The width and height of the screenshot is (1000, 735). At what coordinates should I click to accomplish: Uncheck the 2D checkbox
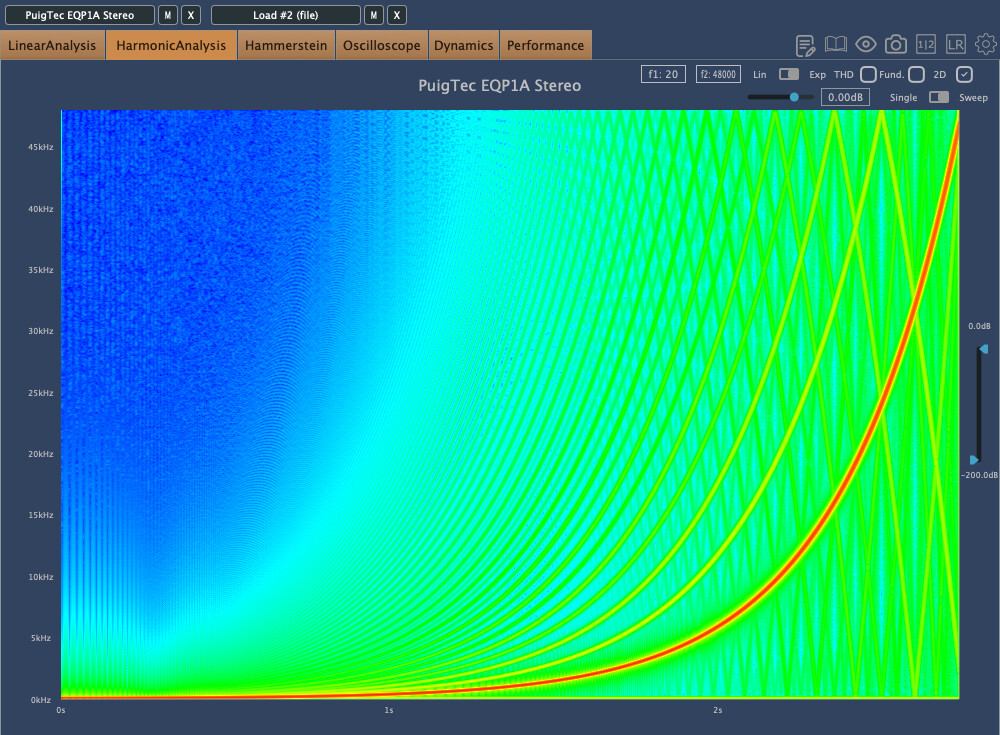pos(964,74)
